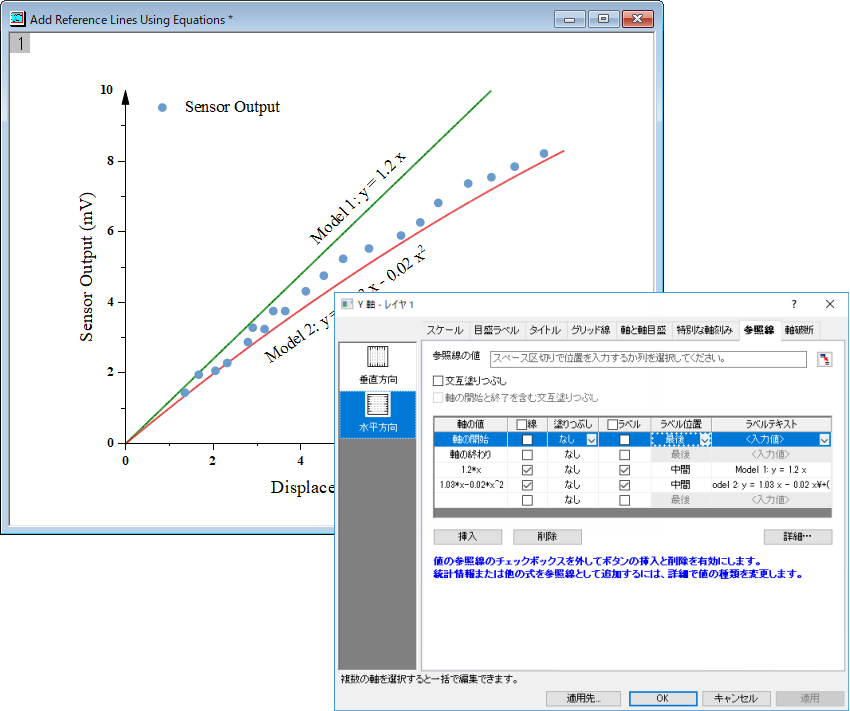Image resolution: width=850 pixels, height=711 pixels.
Task: Confirm the dialog with OK
Action: click(x=663, y=698)
